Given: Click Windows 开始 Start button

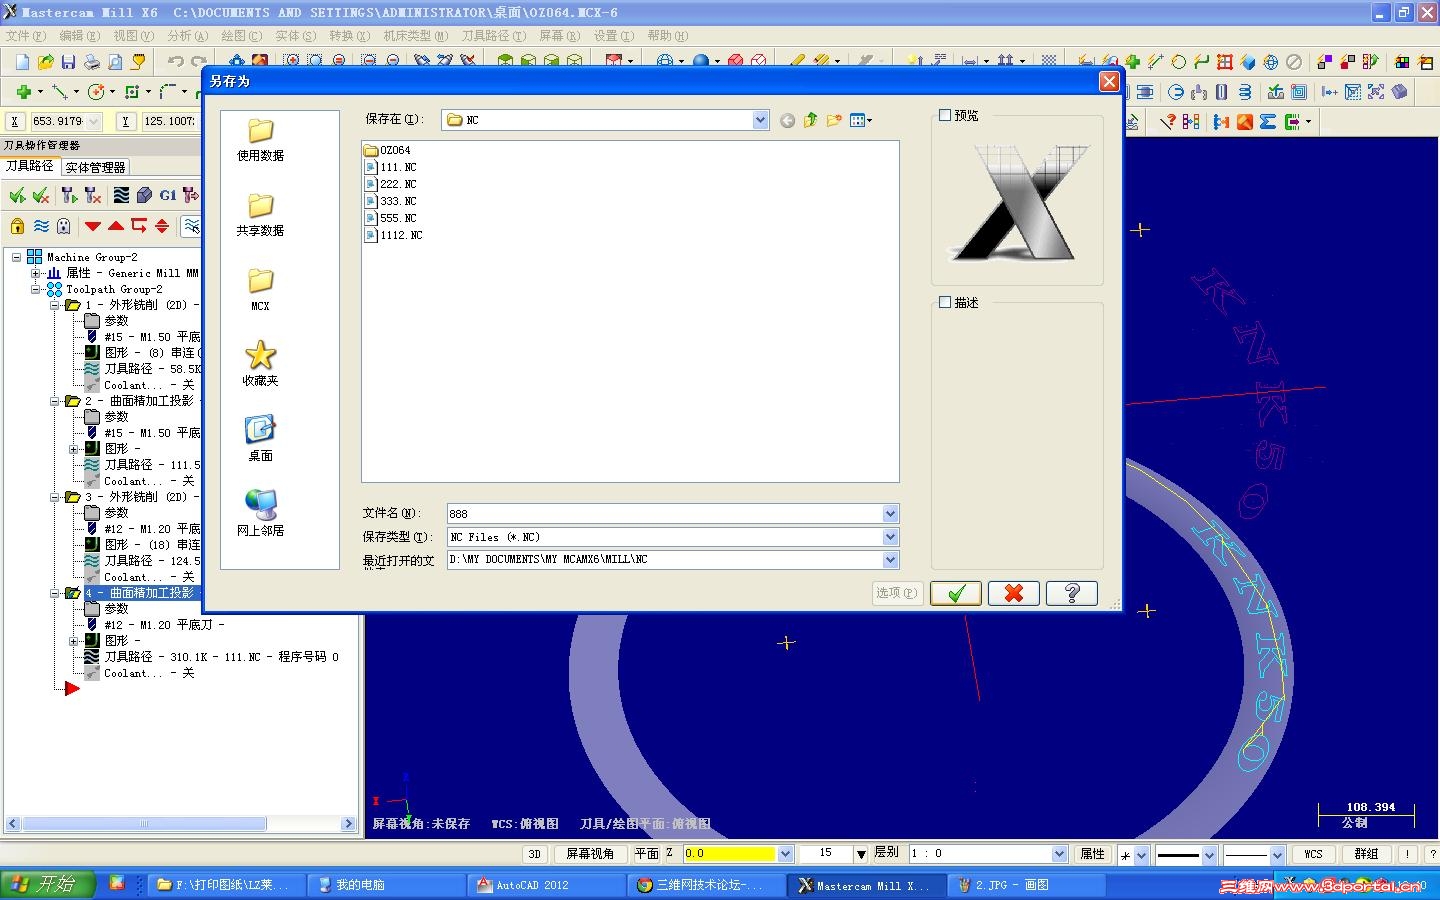Looking at the screenshot, I should click(48, 884).
